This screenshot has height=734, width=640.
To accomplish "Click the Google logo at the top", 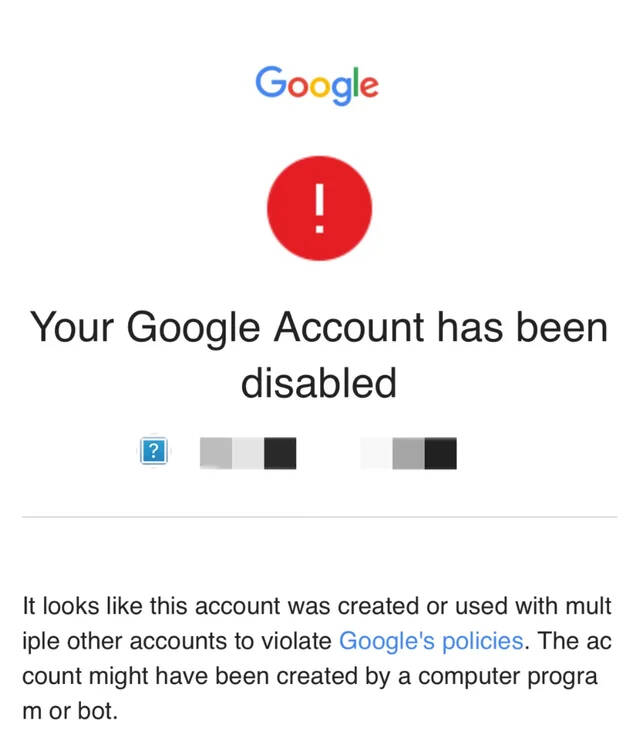I will (317, 84).
